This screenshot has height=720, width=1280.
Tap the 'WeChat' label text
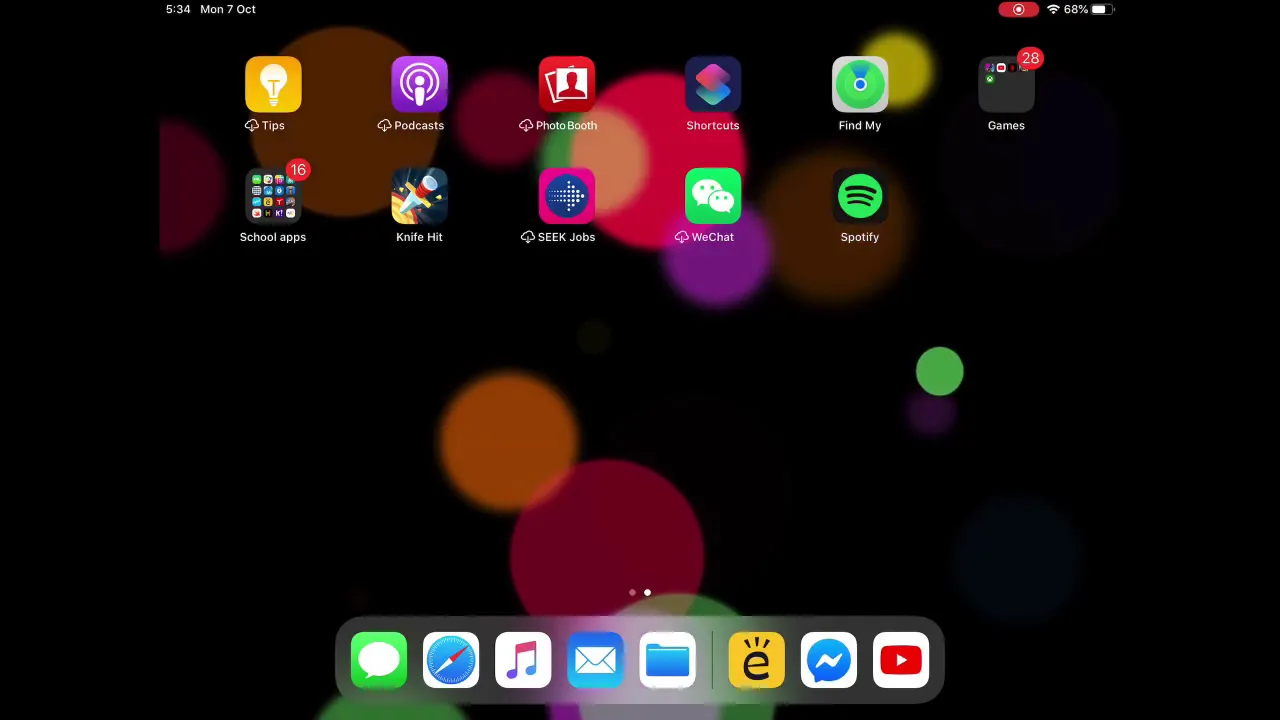pos(713,237)
